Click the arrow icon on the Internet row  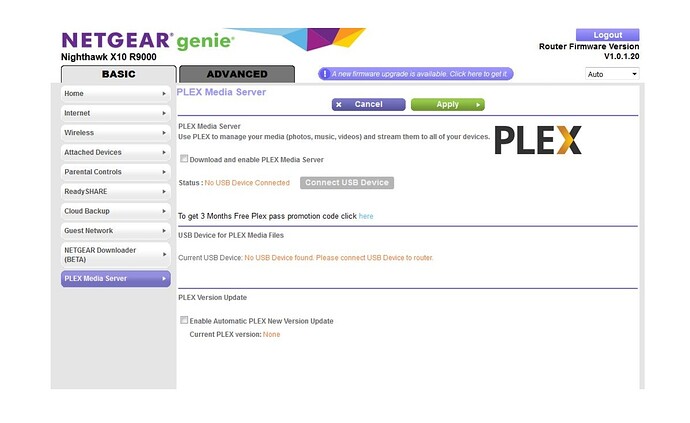(164, 113)
